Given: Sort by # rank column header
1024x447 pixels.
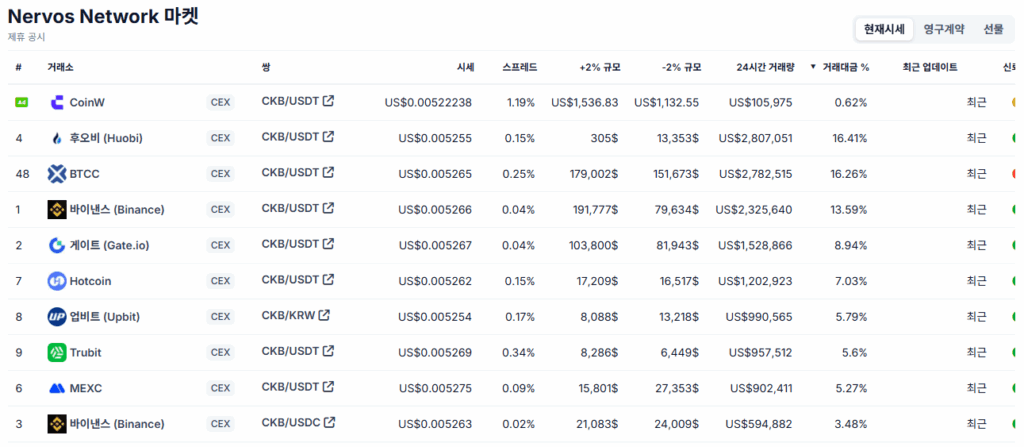Looking at the screenshot, I should [18, 67].
